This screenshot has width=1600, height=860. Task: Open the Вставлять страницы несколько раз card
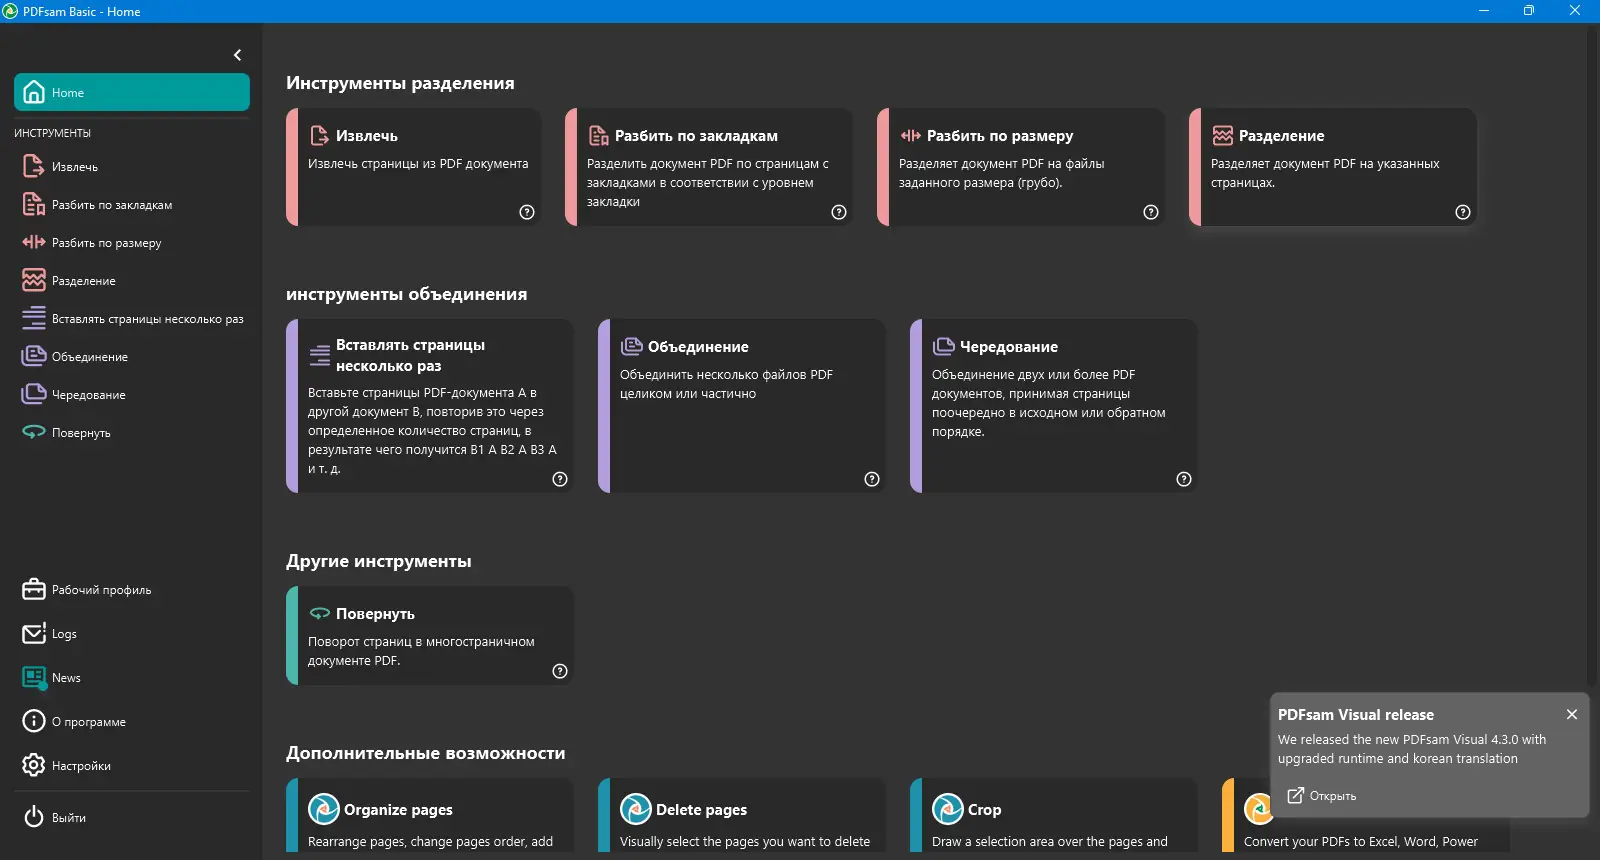pos(430,406)
